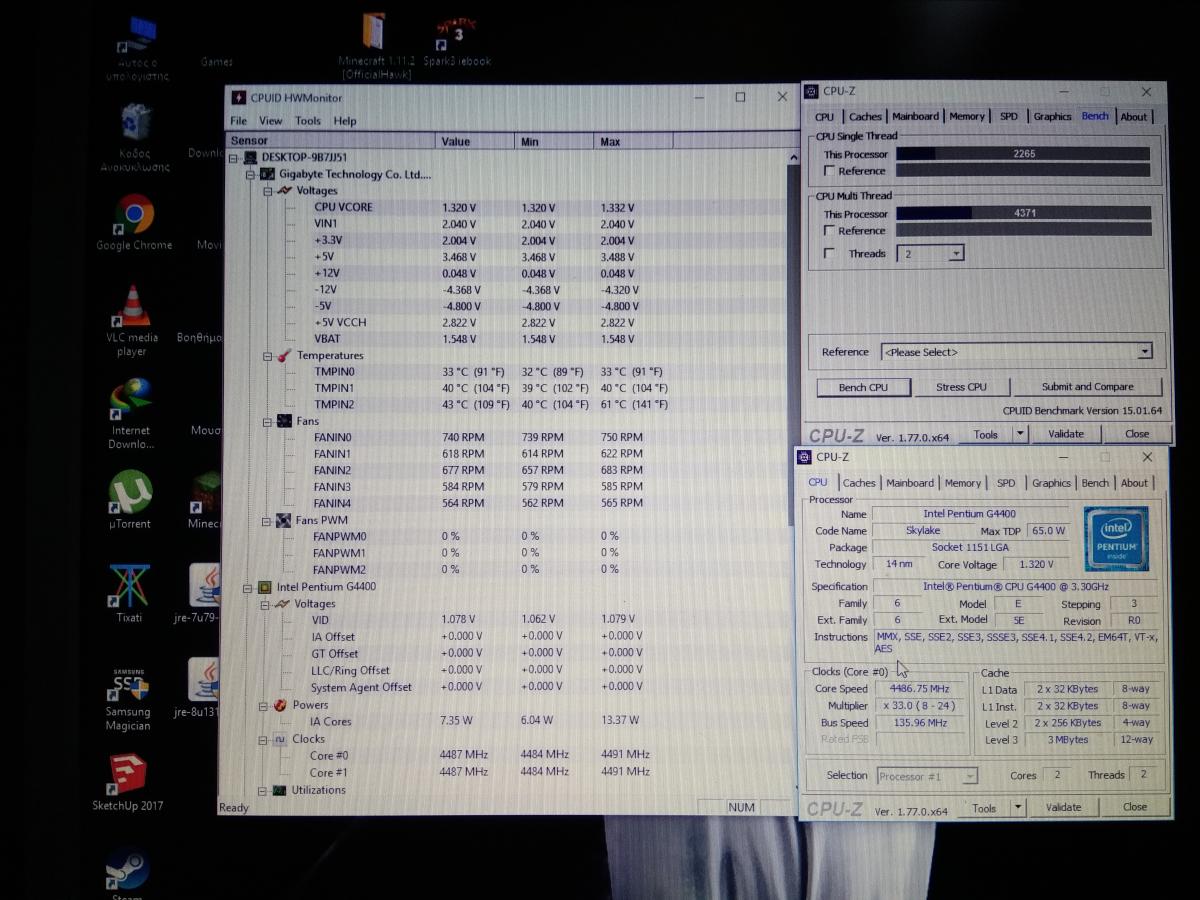
Task: Click the HWMonitor title bar lightning icon
Action: pyautogui.click(x=238, y=97)
